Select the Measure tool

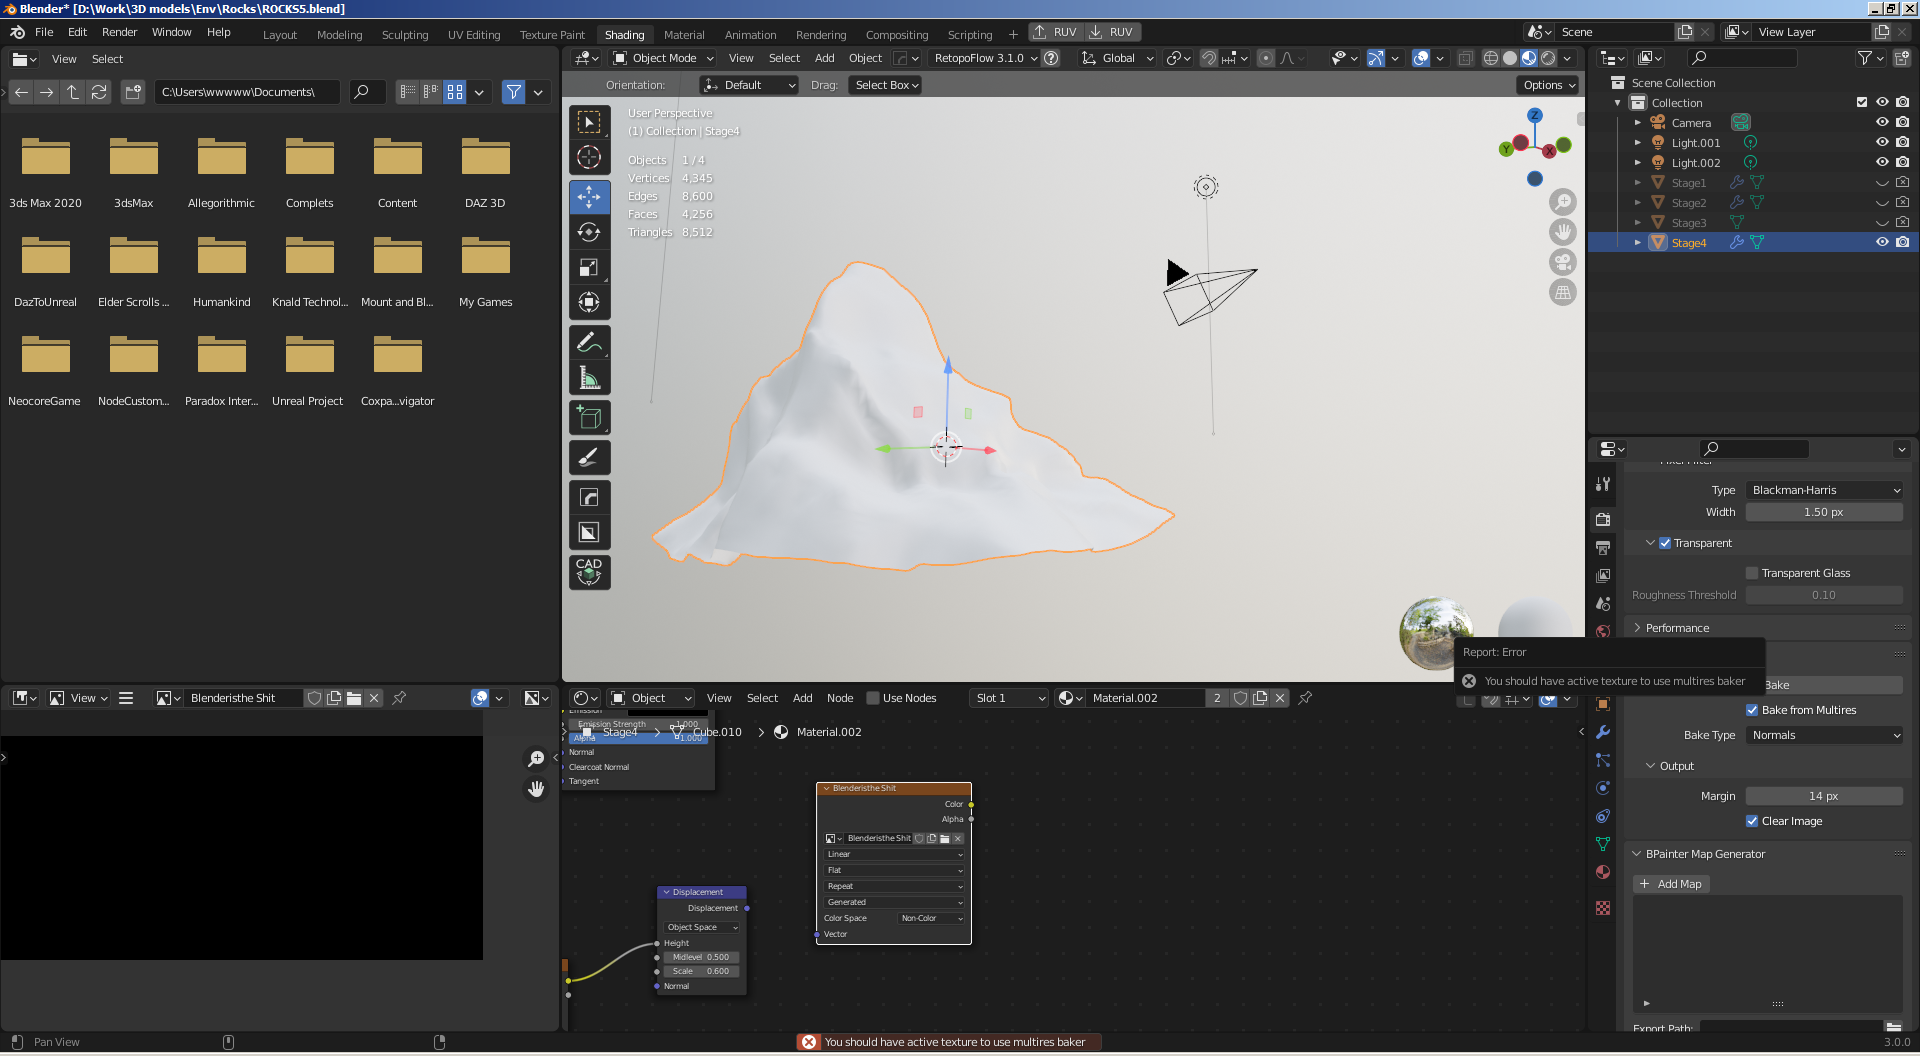(x=589, y=378)
